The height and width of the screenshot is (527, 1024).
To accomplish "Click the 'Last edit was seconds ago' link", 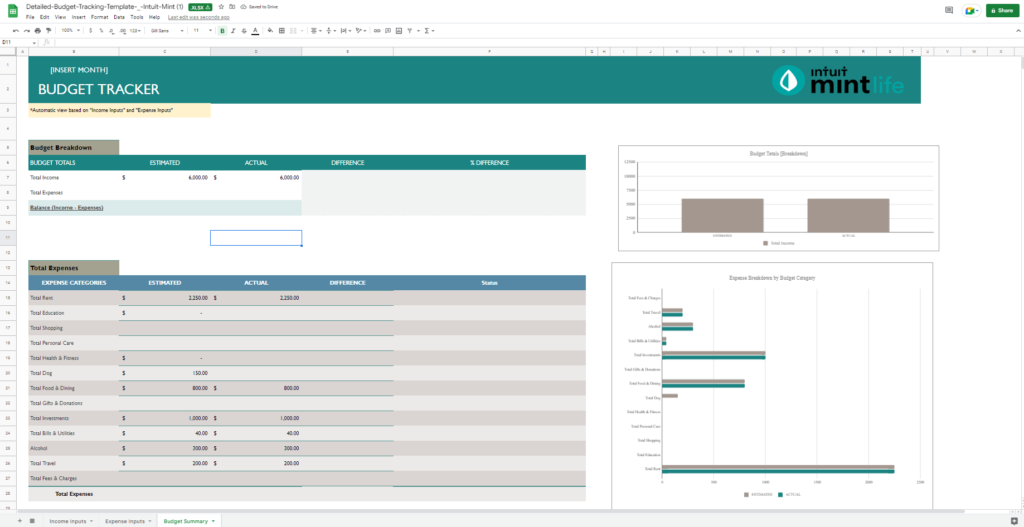I will (x=198, y=17).
